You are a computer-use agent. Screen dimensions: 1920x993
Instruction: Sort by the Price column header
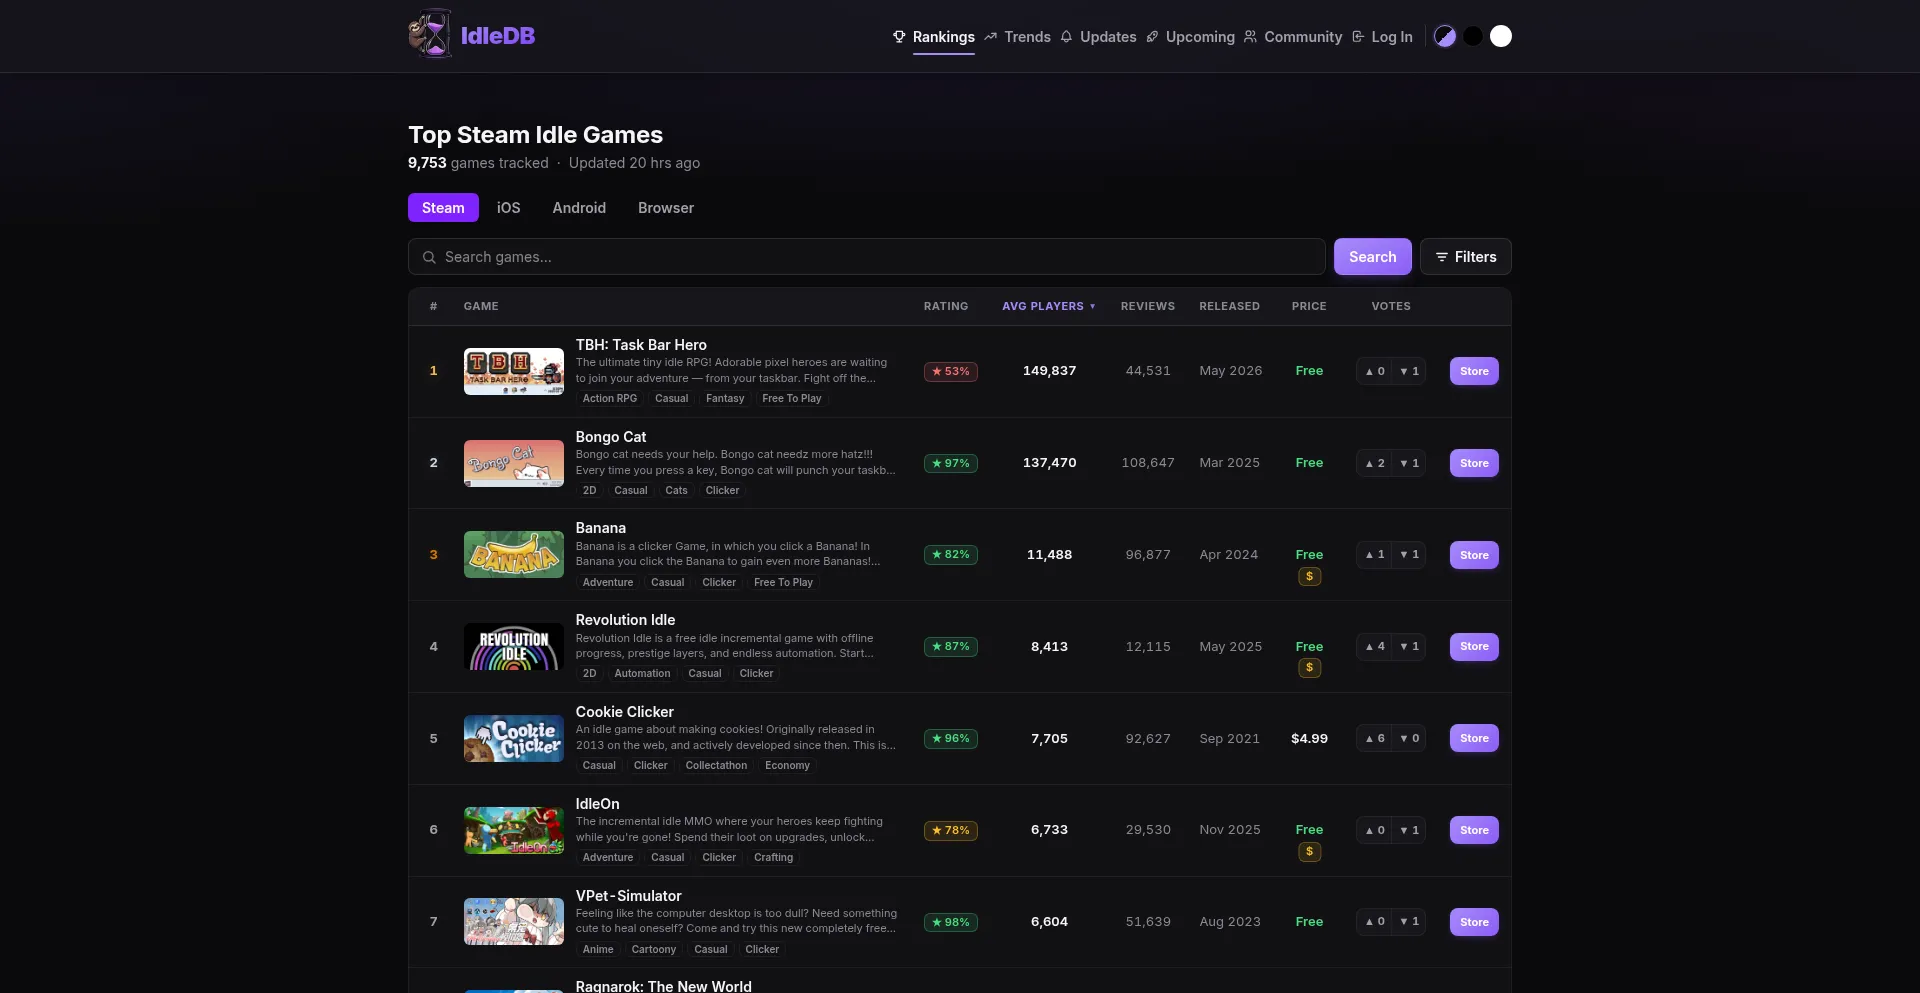click(x=1309, y=306)
